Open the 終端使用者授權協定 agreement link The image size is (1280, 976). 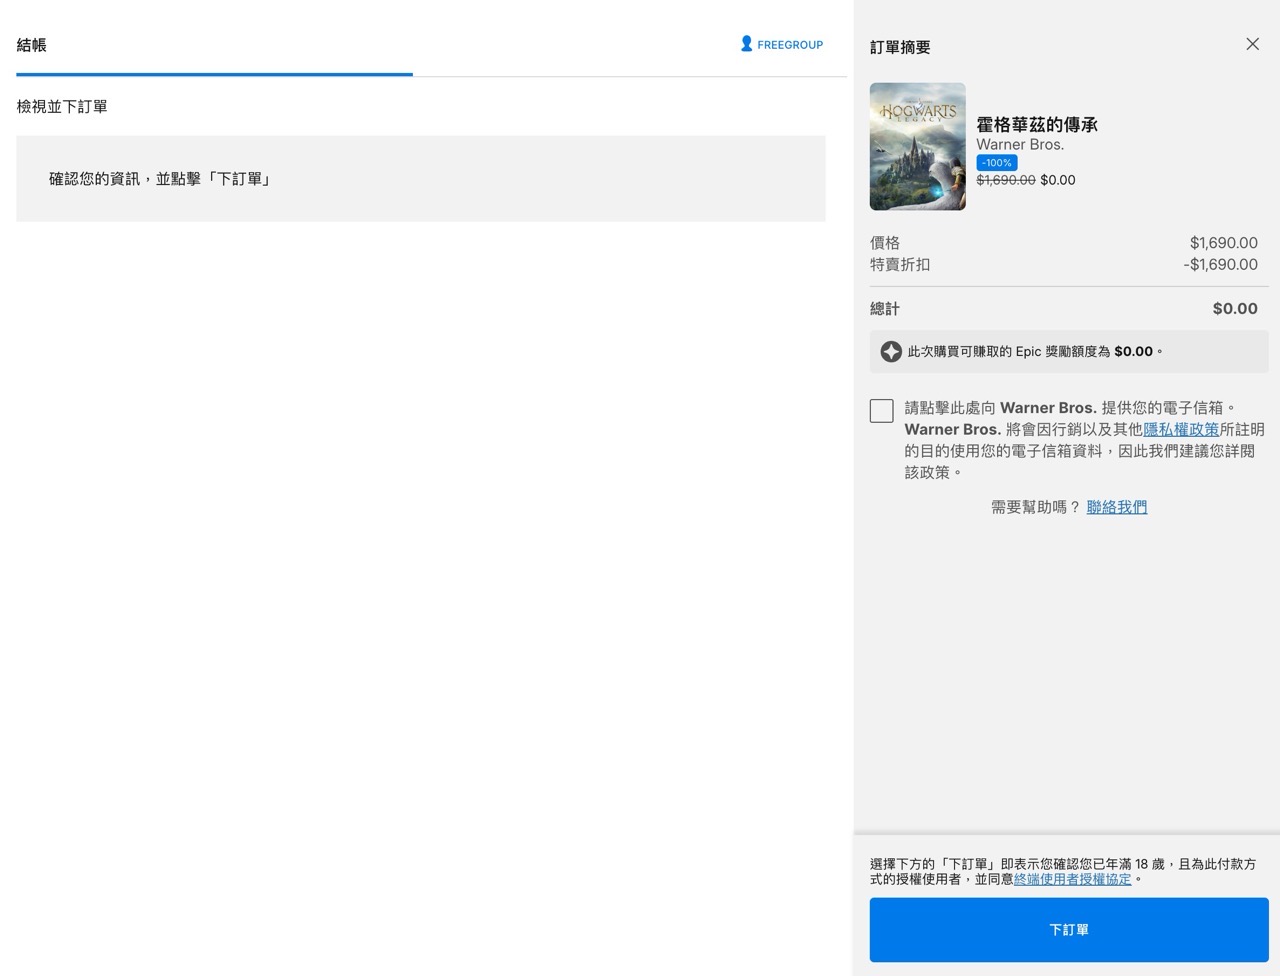1071,879
